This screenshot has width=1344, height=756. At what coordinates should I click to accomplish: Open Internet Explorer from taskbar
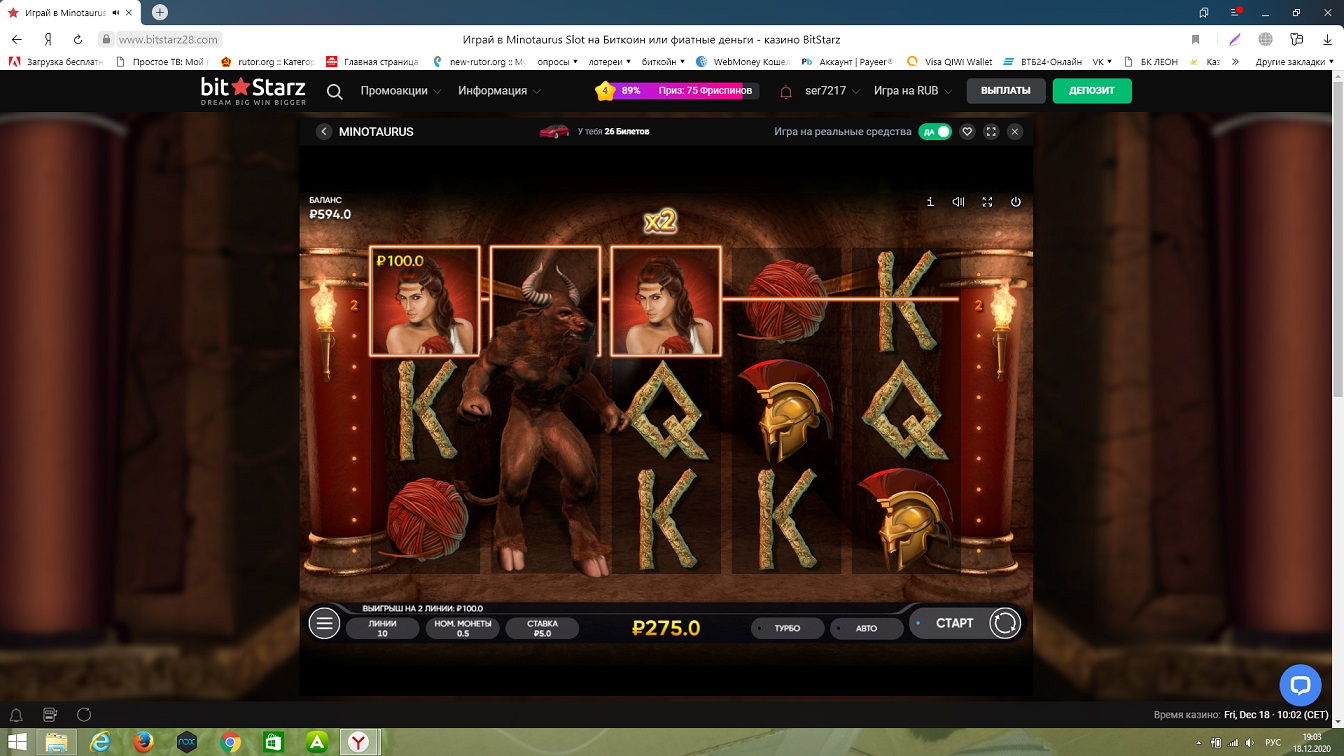101,742
